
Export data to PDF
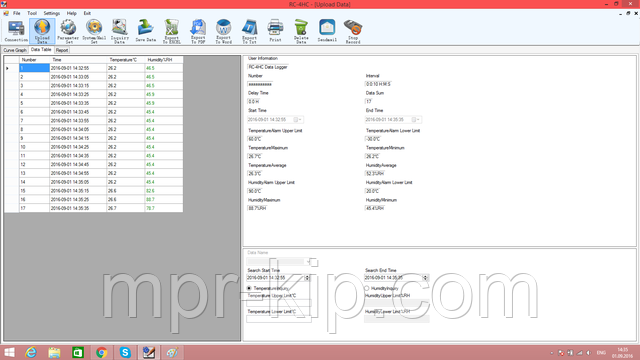[198, 31]
